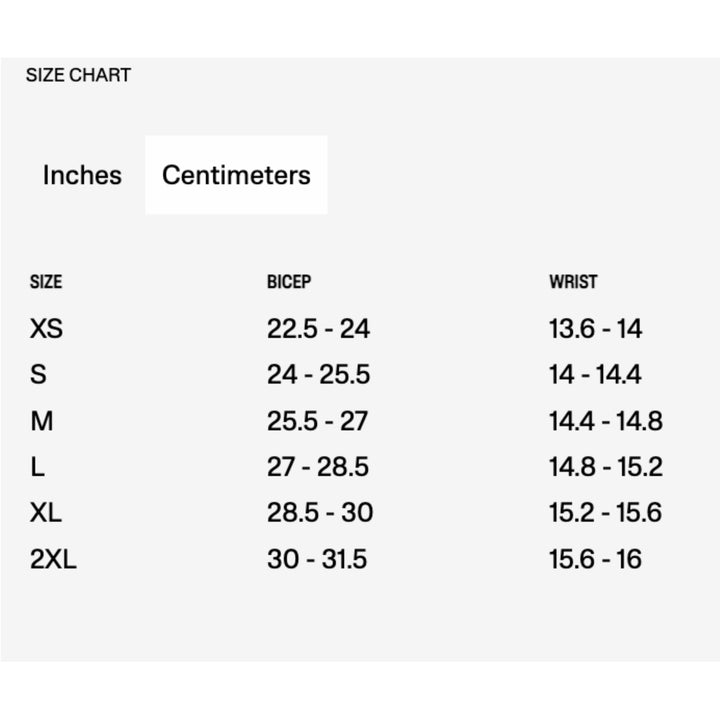
Task: Click the SIZE CHART heading
Action: pos(78,75)
